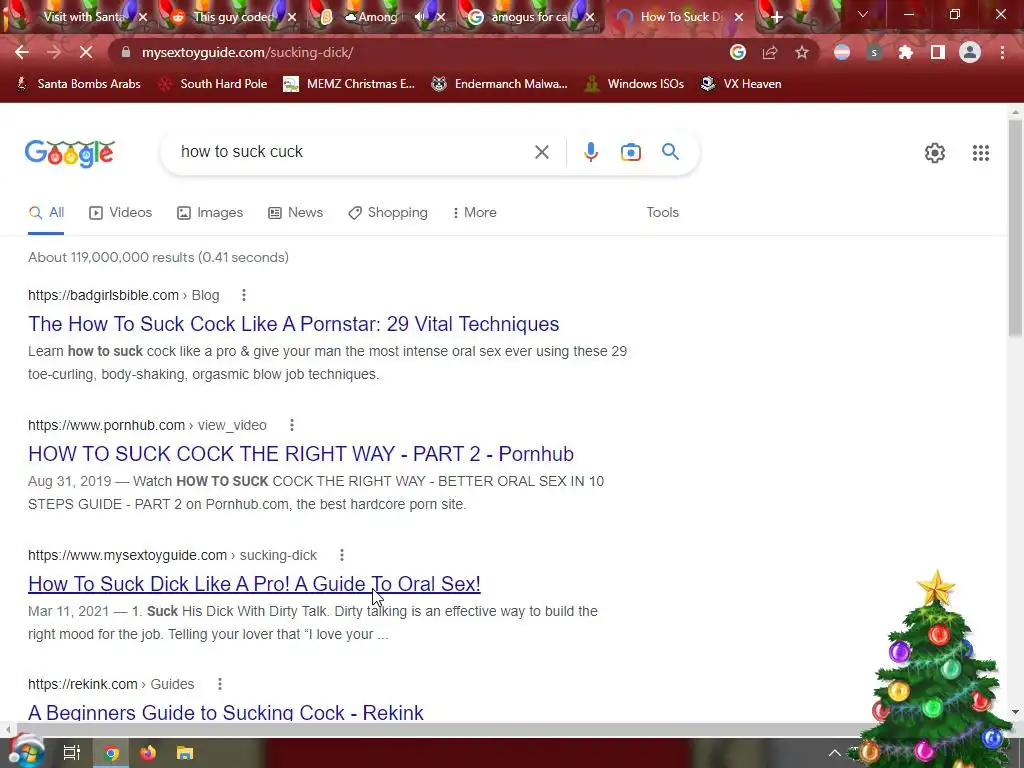Screen dimensions: 1024x768
Task: Open the badgirlsbible.com result title link
Action: [x=293, y=324]
